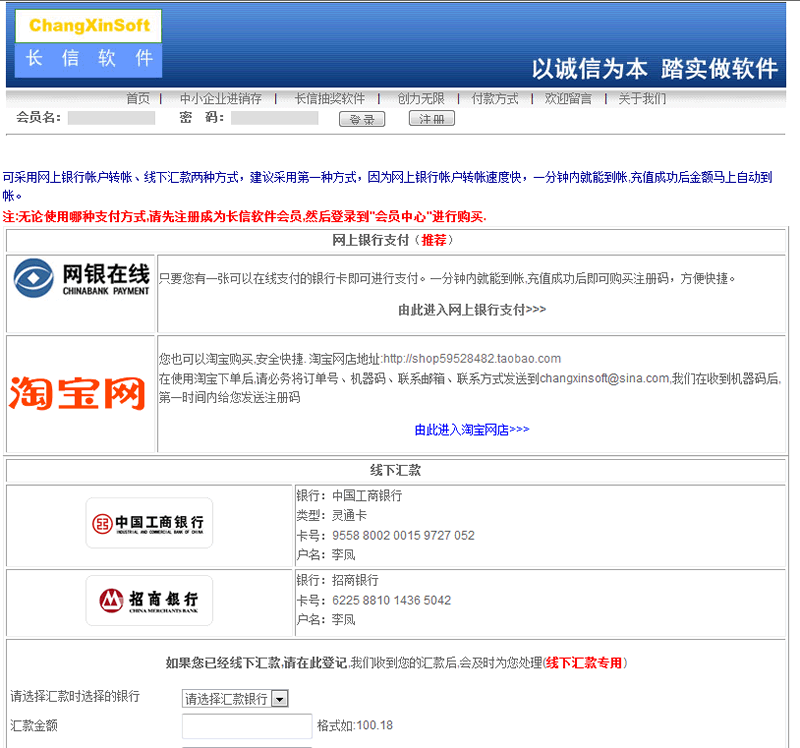Click the 您也可以淘宝购买,安全快捷 text
Image resolution: width=800 pixels, height=748 pixels.
pos(360,359)
